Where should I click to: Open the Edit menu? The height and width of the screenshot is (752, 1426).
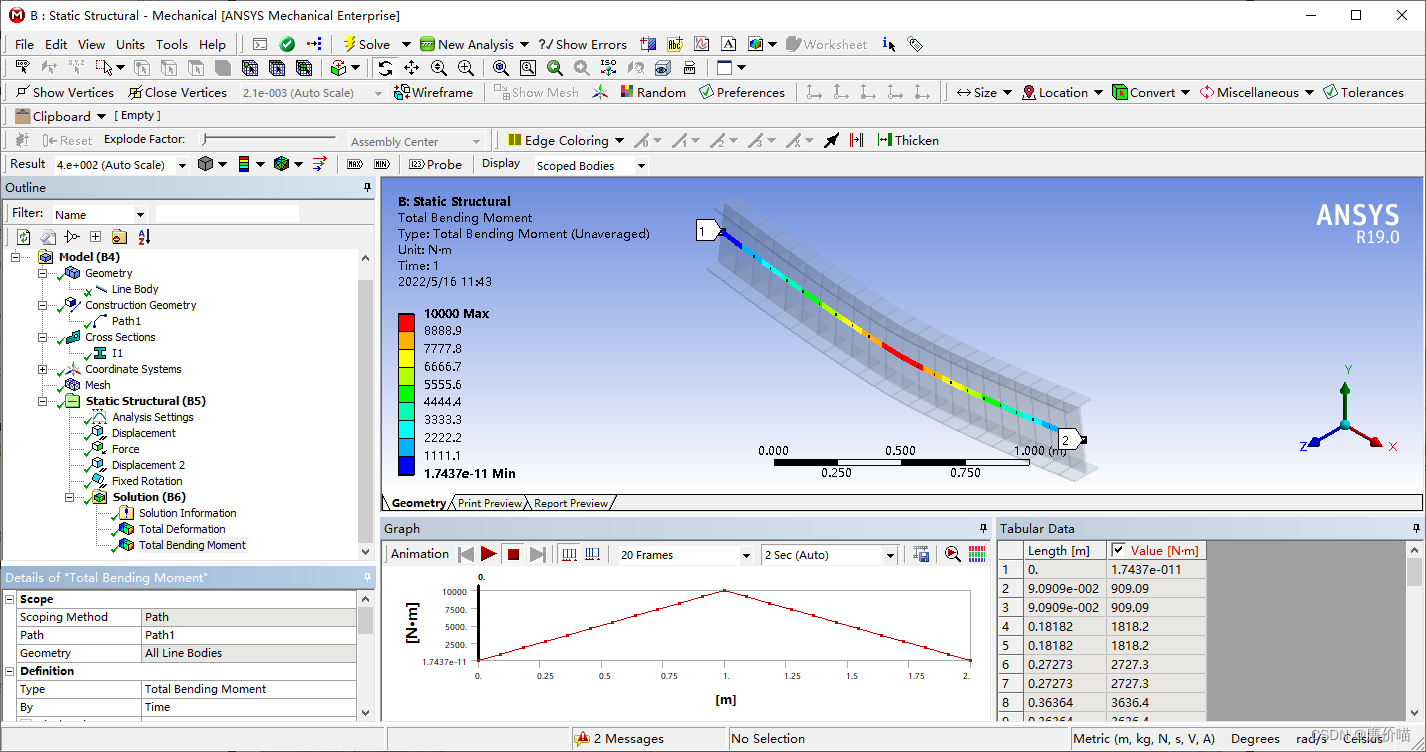pos(56,44)
